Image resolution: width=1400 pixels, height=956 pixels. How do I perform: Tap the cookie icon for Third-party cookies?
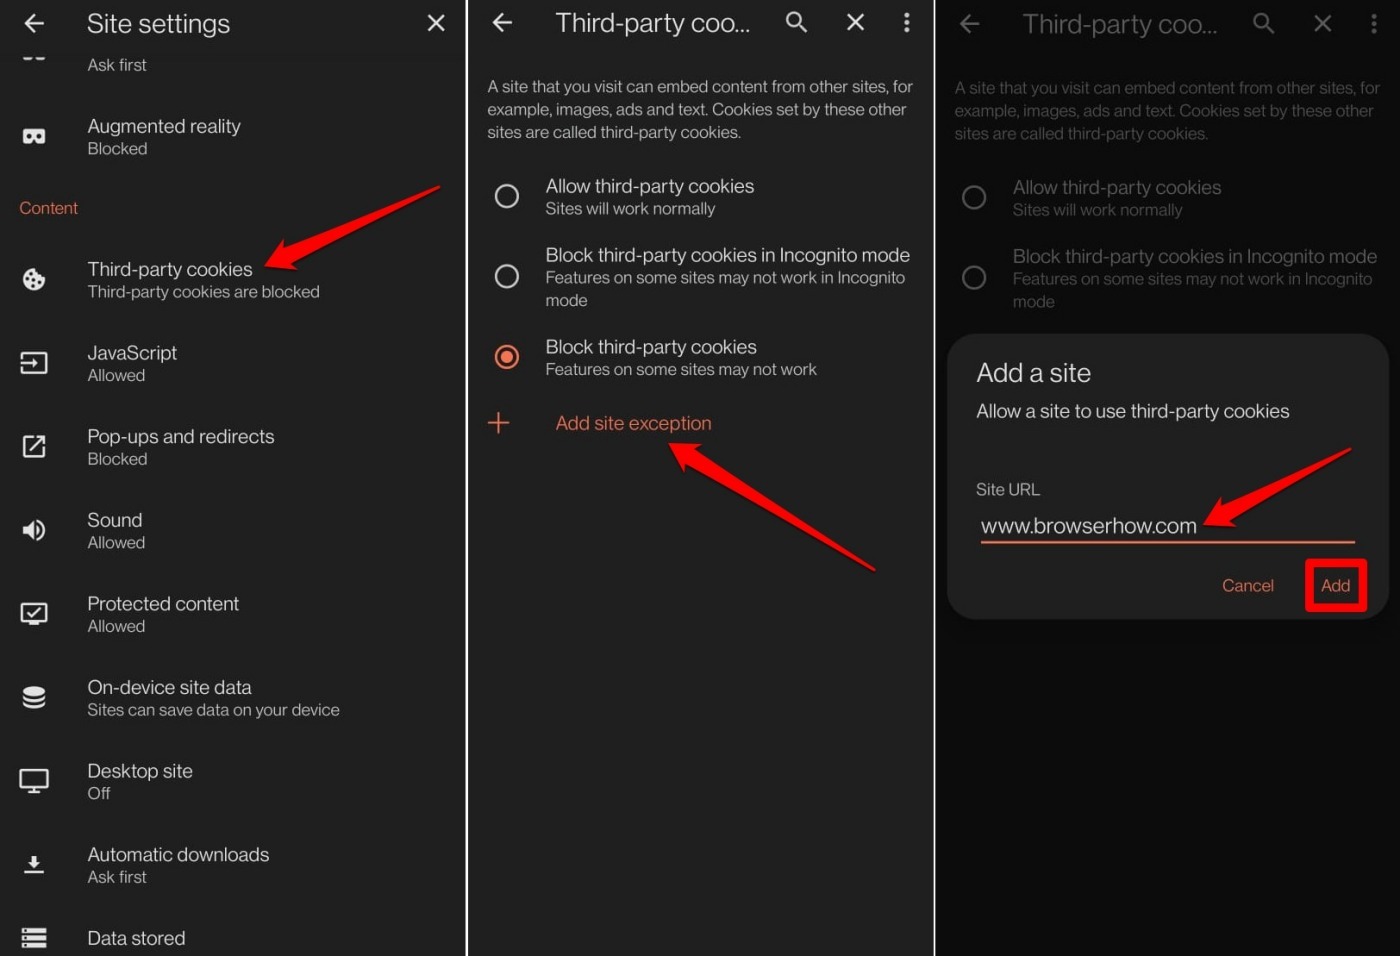click(x=34, y=280)
